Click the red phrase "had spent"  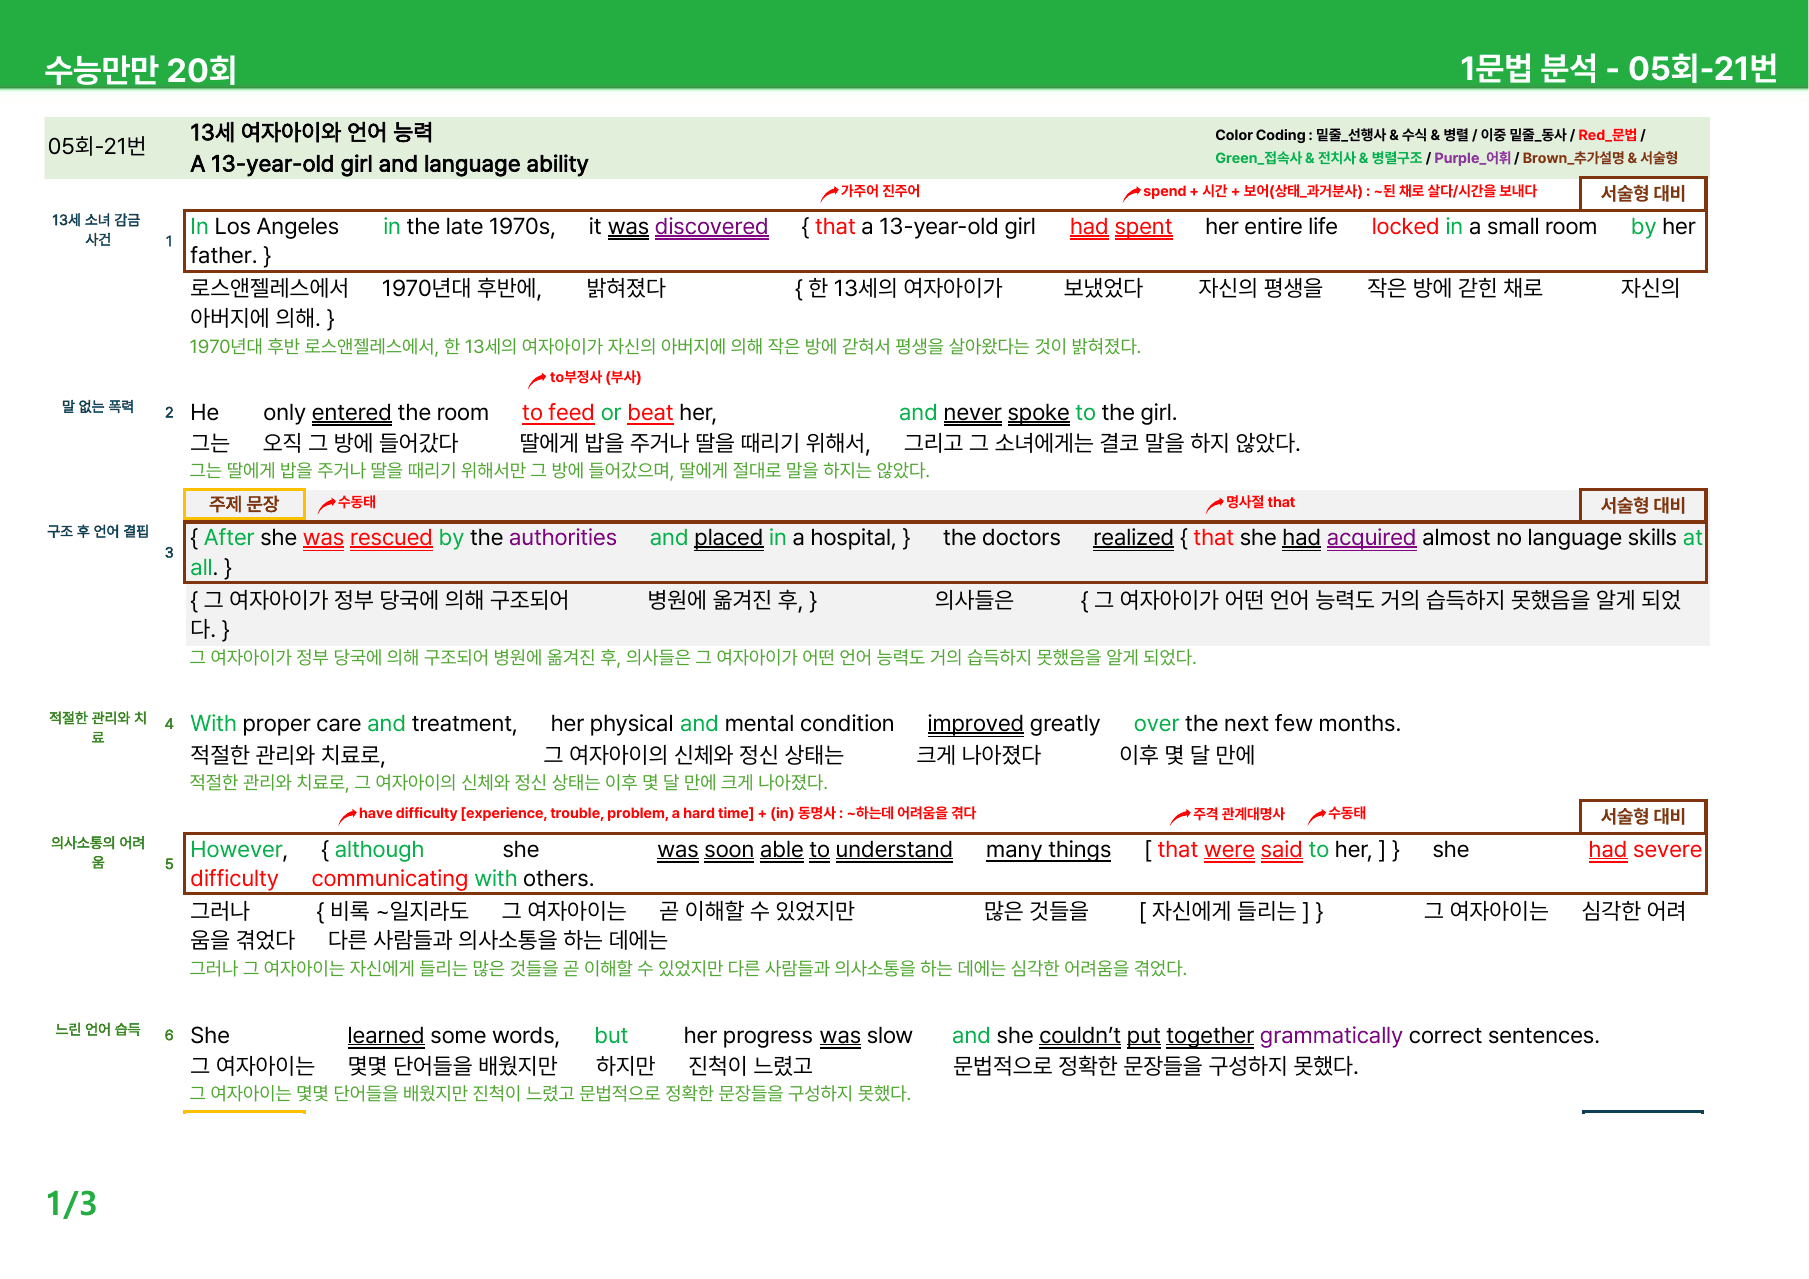tap(1121, 227)
